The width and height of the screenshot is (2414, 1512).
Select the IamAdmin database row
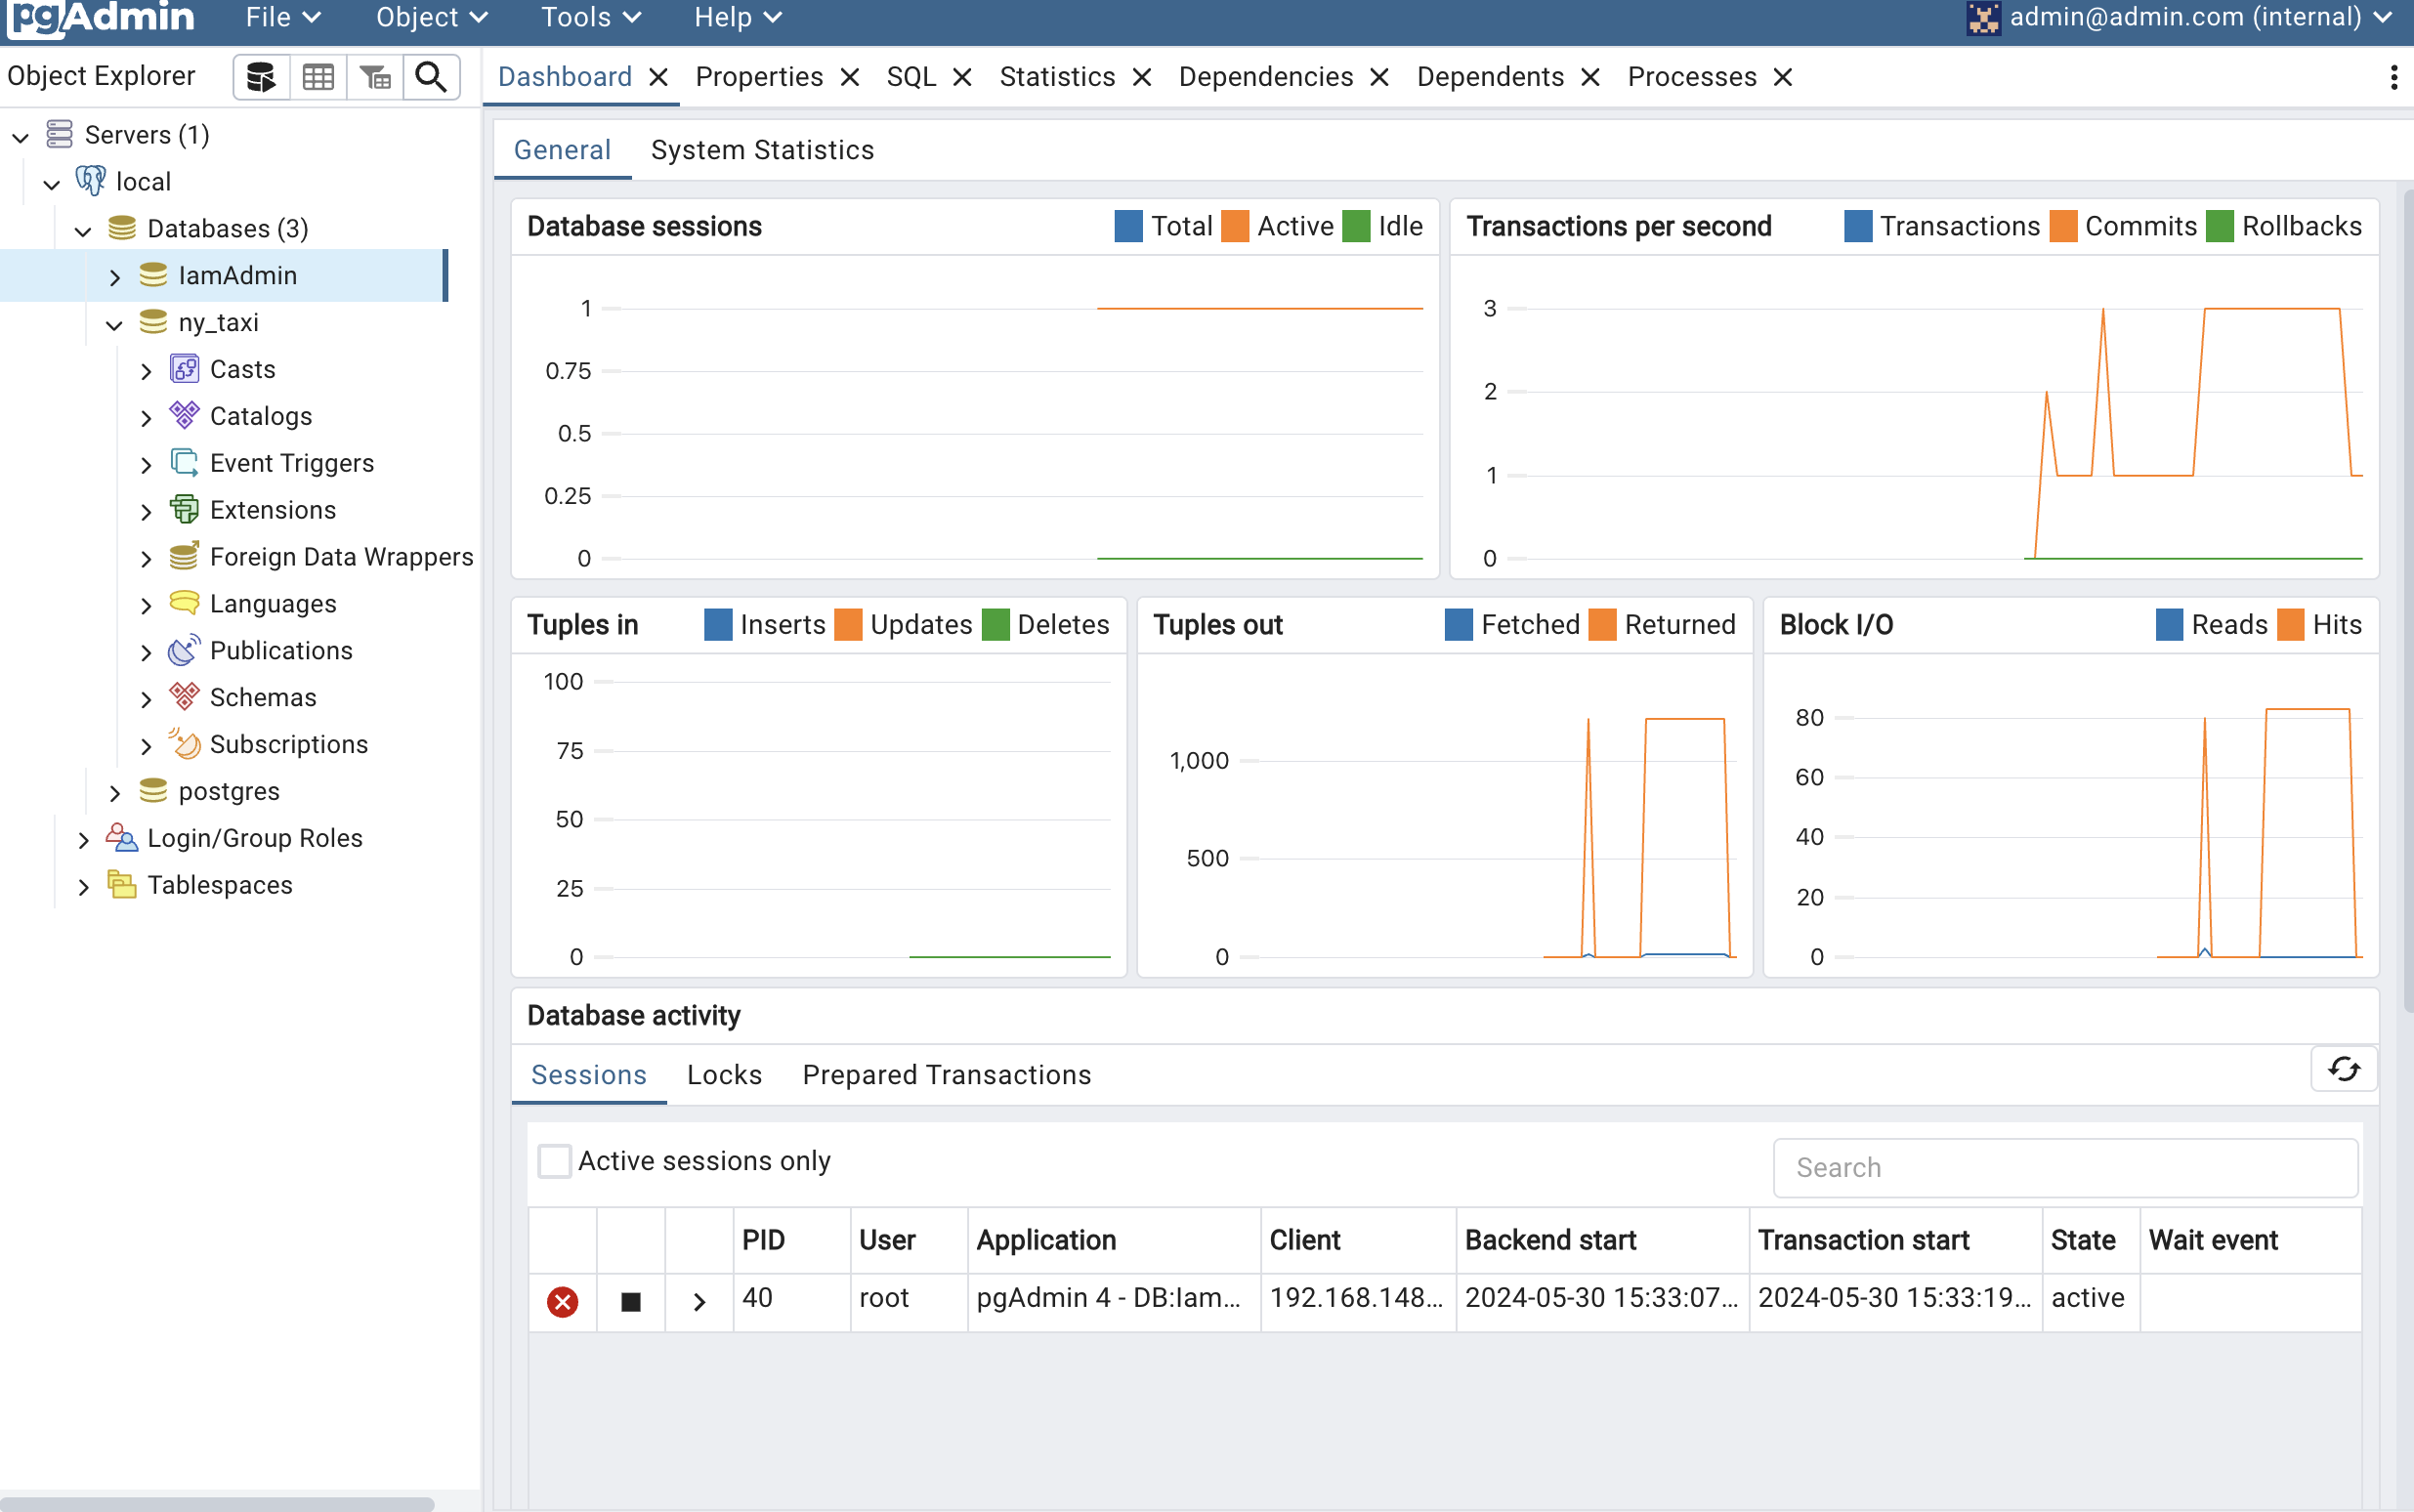coord(224,275)
